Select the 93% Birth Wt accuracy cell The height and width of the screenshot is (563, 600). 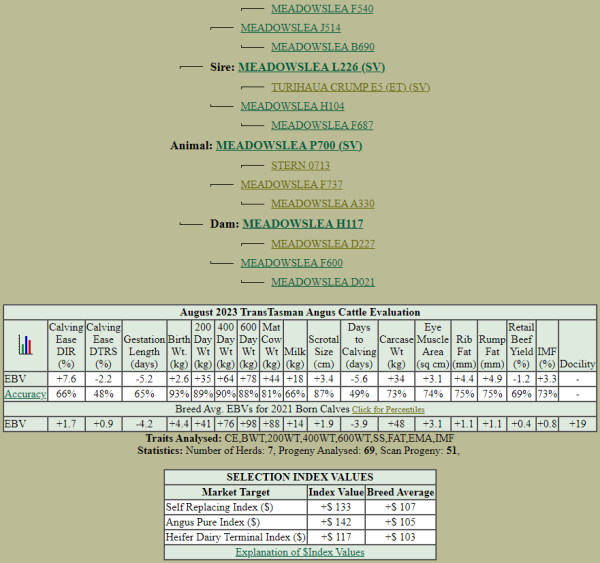[179, 394]
